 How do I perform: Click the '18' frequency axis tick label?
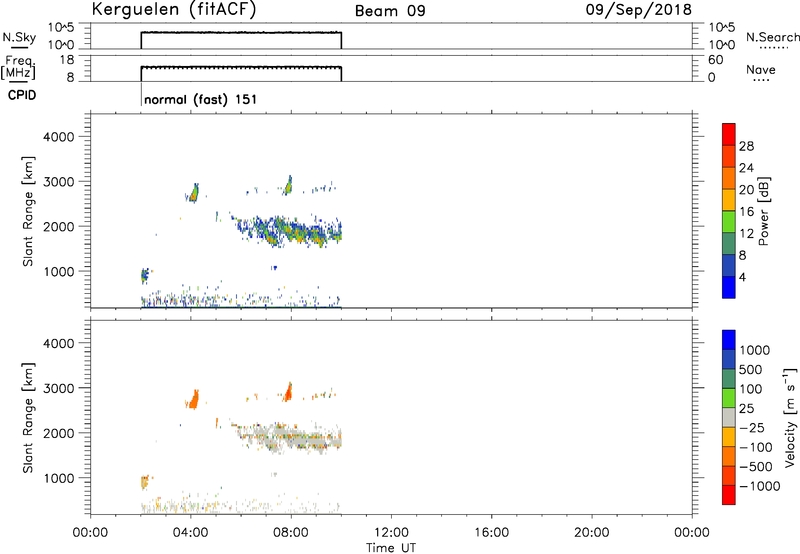point(67,60)
